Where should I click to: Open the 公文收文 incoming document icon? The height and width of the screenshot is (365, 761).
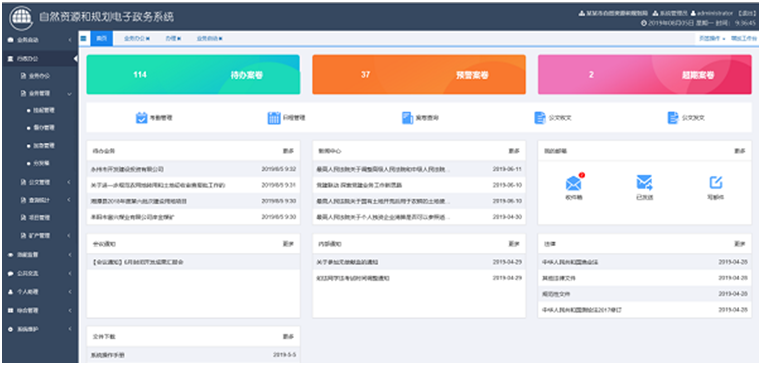click(x=540, y=118)
